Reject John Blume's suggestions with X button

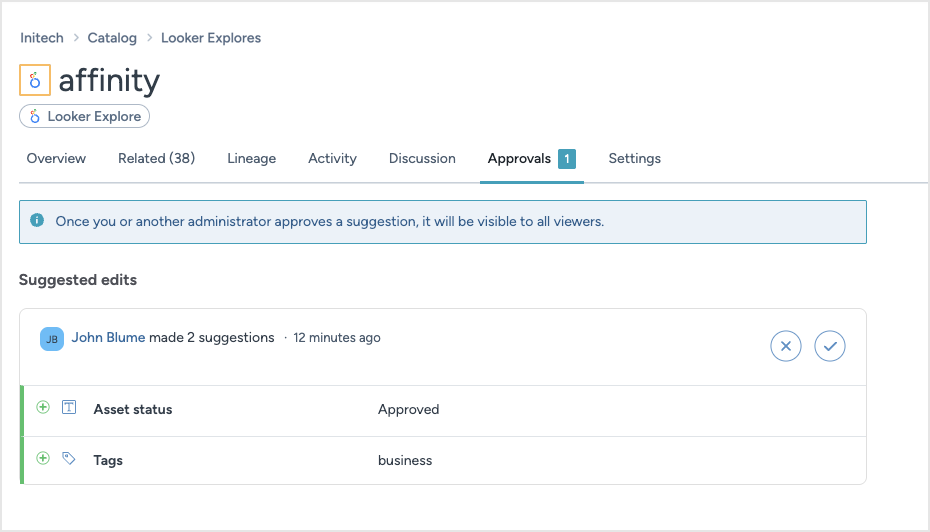(x=786, y=346)
